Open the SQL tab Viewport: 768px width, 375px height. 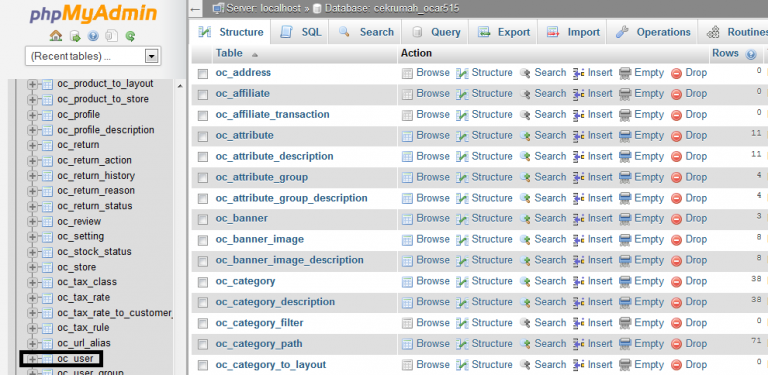(300, 32)
